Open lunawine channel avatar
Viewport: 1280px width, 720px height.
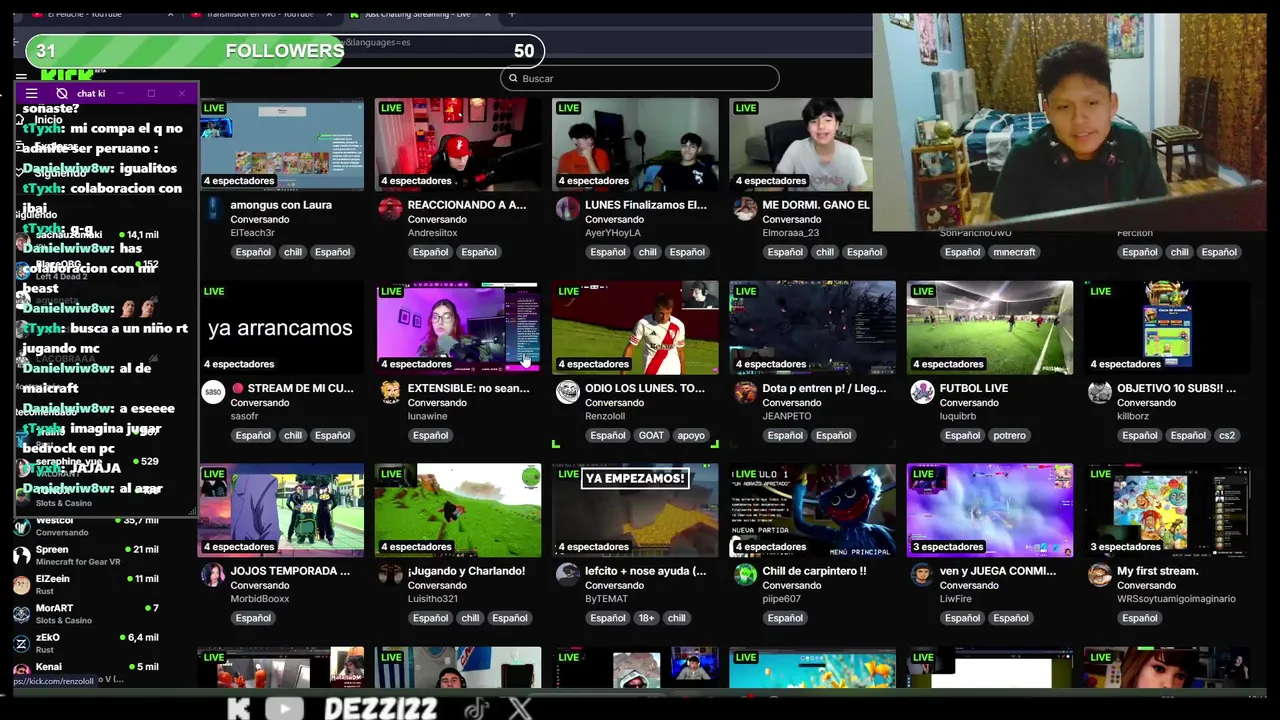click(x=390, y=392)
